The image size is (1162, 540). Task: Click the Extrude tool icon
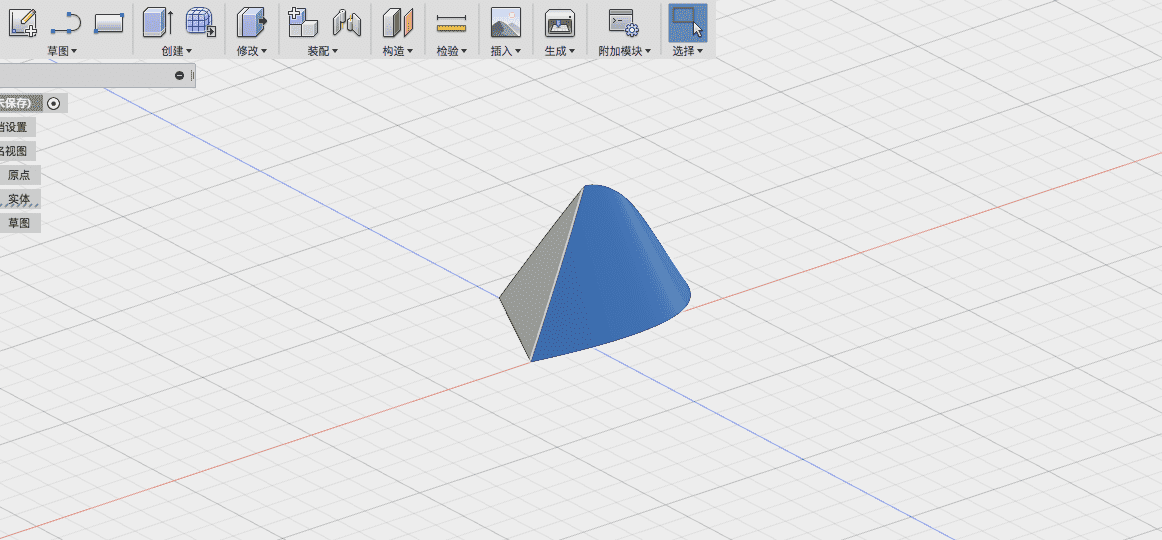[x=157, y=21]
